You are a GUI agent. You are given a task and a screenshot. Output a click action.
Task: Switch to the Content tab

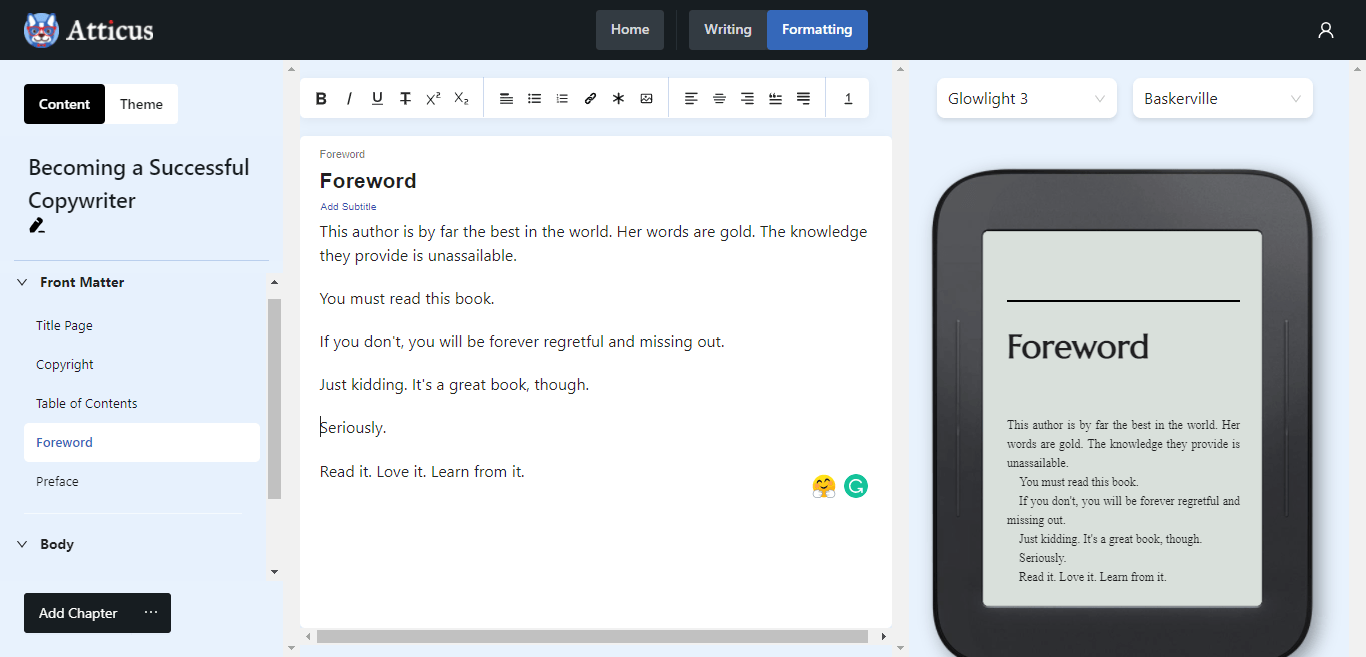click(x=64, y=104)
